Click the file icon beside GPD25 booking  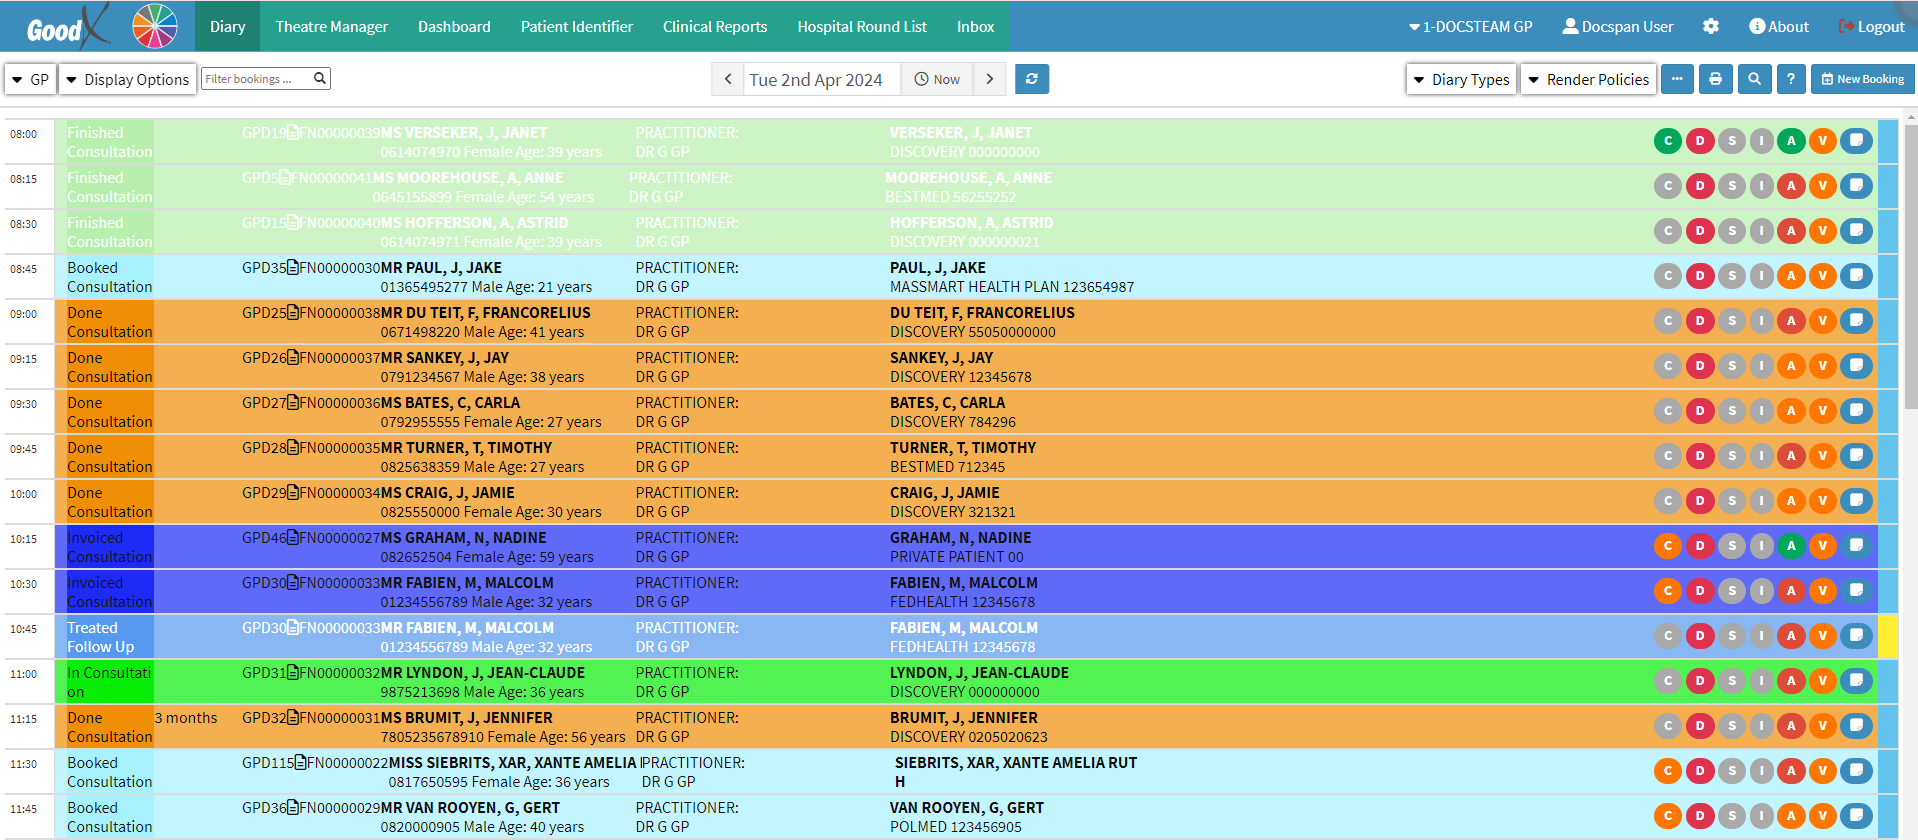[293, 313]
